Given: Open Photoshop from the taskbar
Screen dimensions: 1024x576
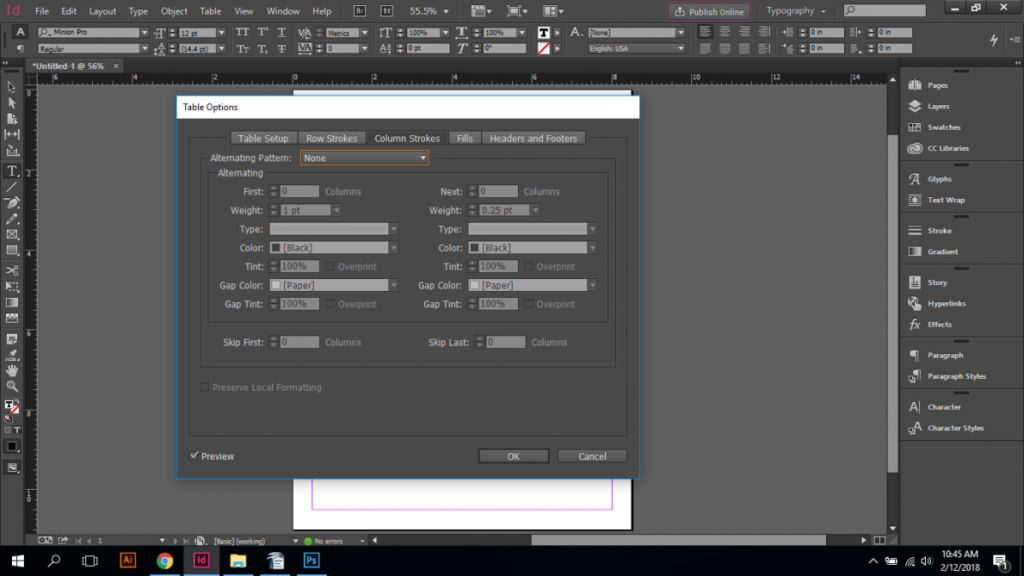Looking at the screenshot, I should (x=310, y=560).
